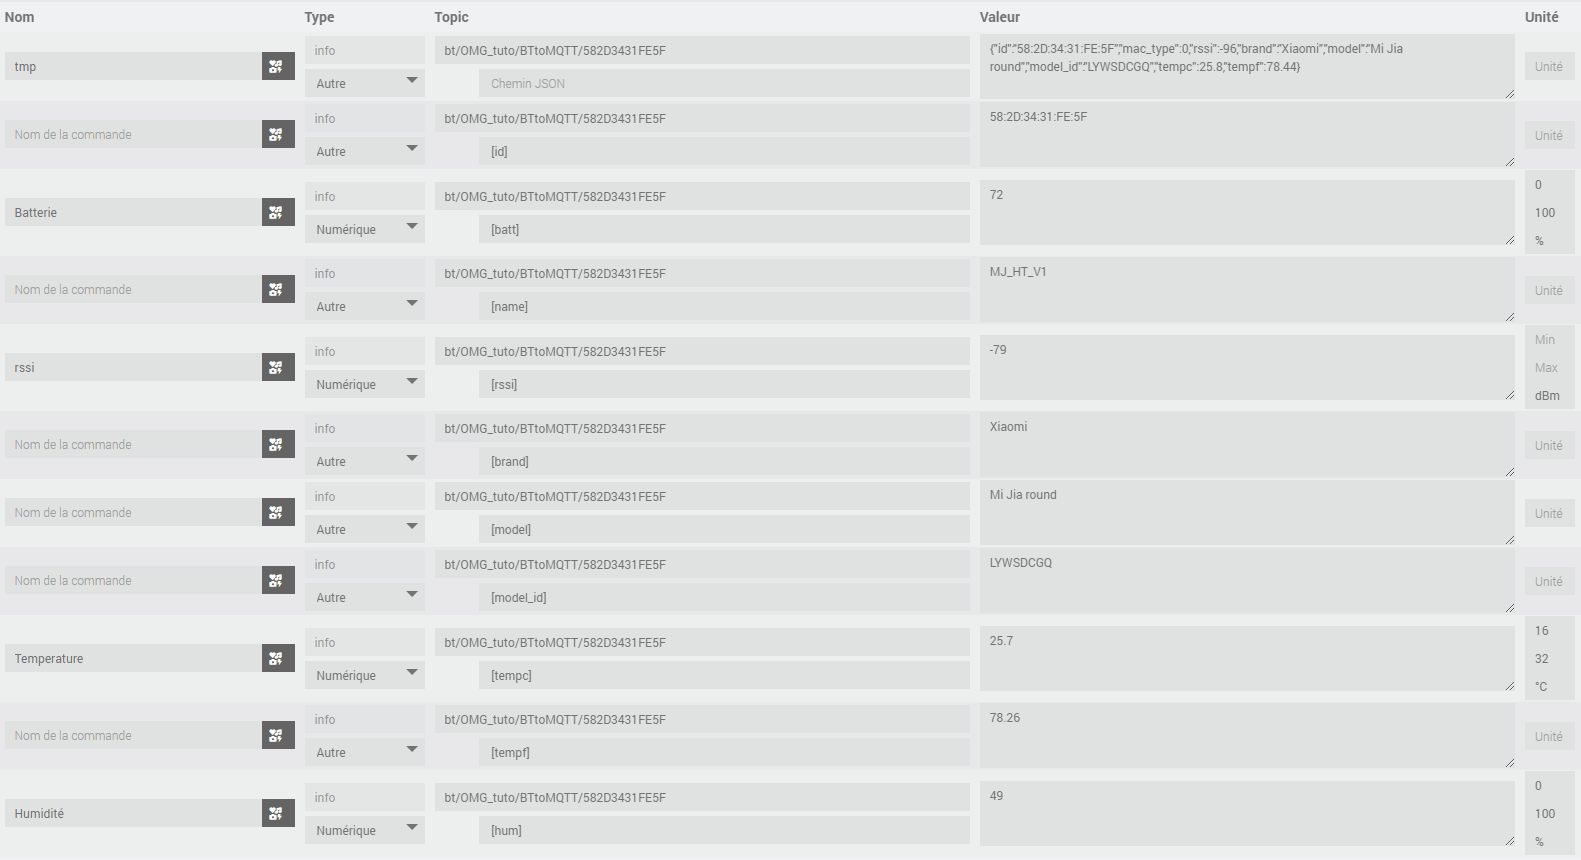
Task: Click the icon button in the [brand] row
Action: pos(278,445)
